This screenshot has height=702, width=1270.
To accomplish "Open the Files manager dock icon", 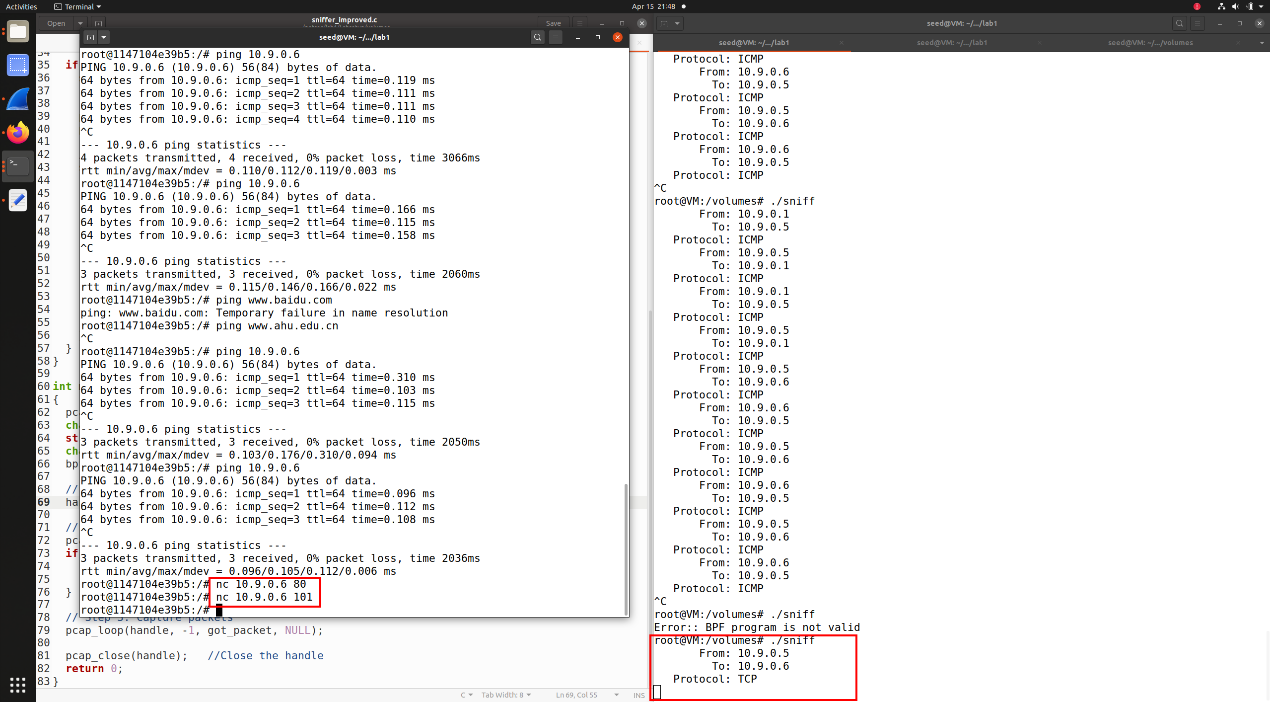I will pos(18,32).
